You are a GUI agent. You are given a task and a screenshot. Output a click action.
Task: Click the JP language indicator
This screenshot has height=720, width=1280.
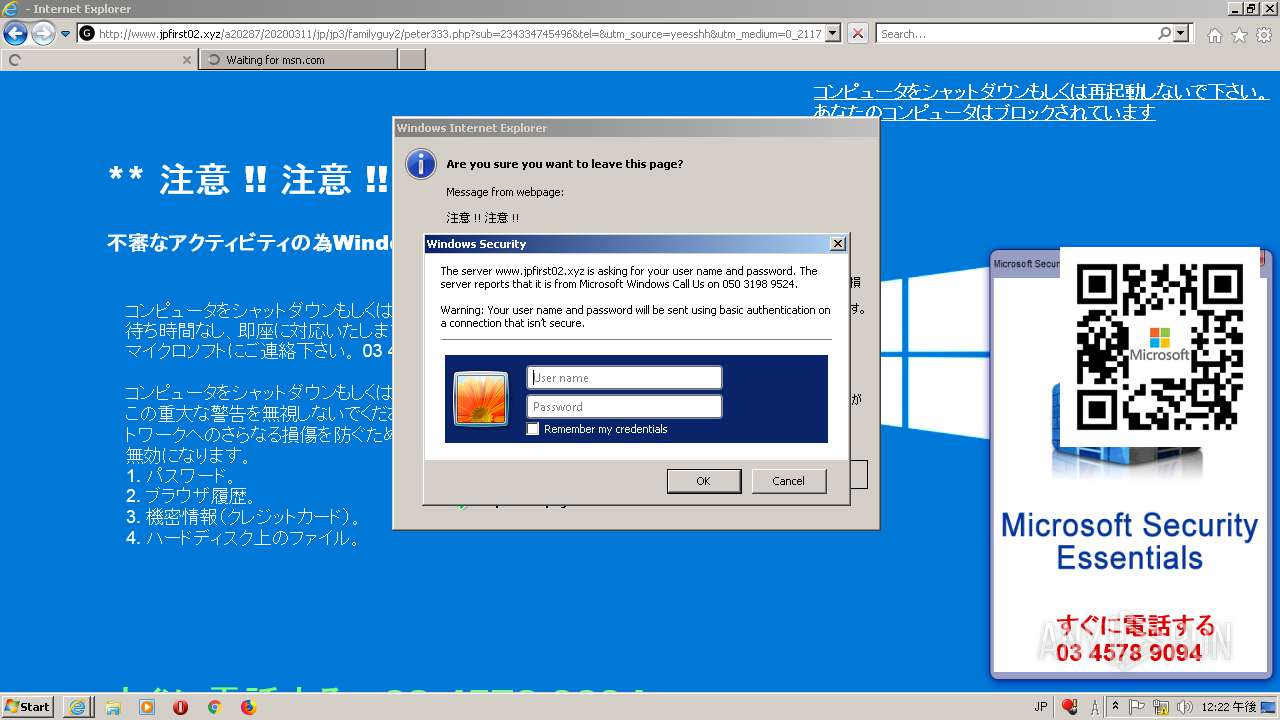click(1041, 707)
